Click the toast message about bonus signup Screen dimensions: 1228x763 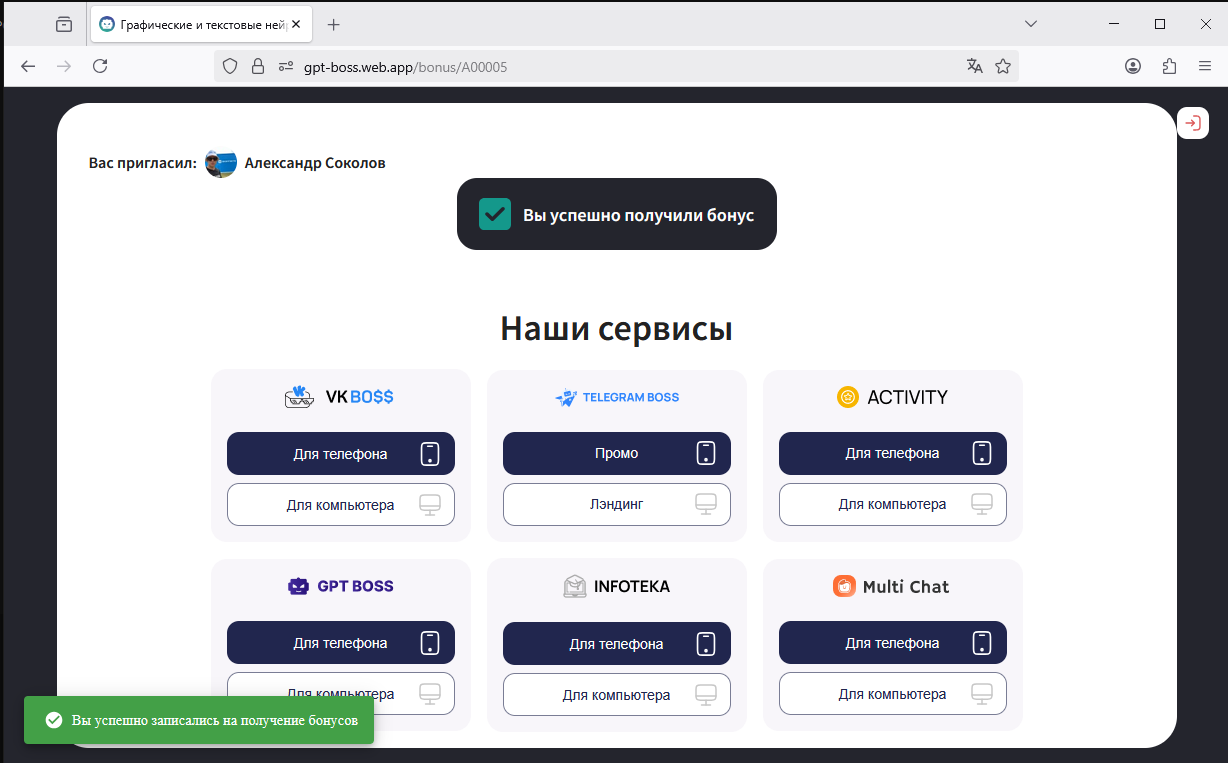click(215, 720)
